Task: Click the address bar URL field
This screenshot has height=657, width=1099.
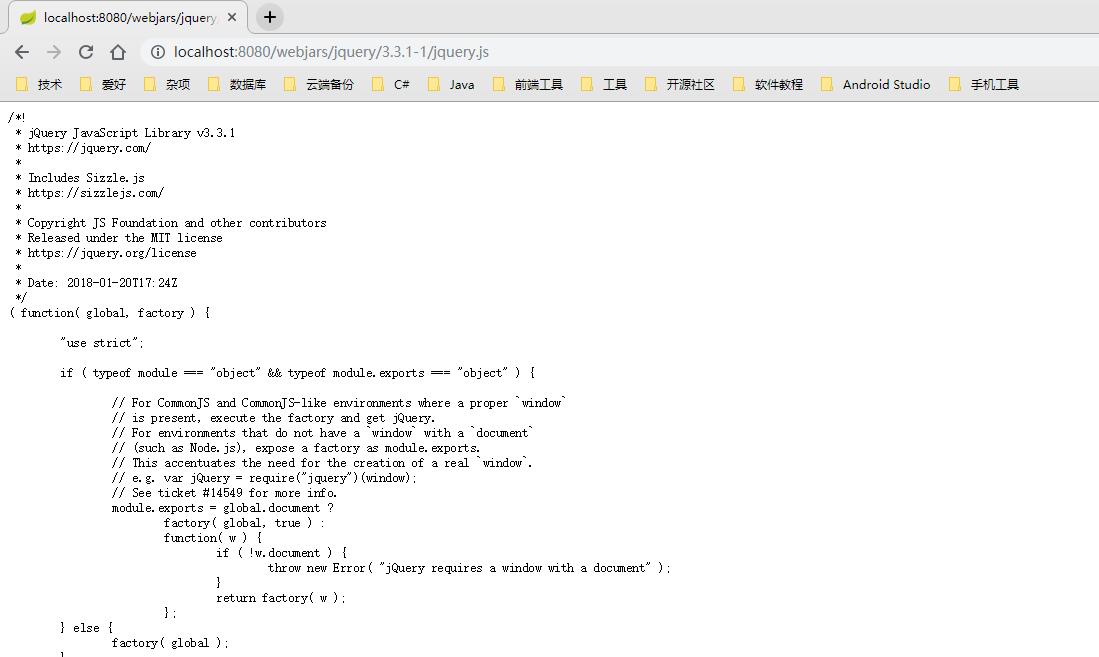Action: (x=617, y=52)
